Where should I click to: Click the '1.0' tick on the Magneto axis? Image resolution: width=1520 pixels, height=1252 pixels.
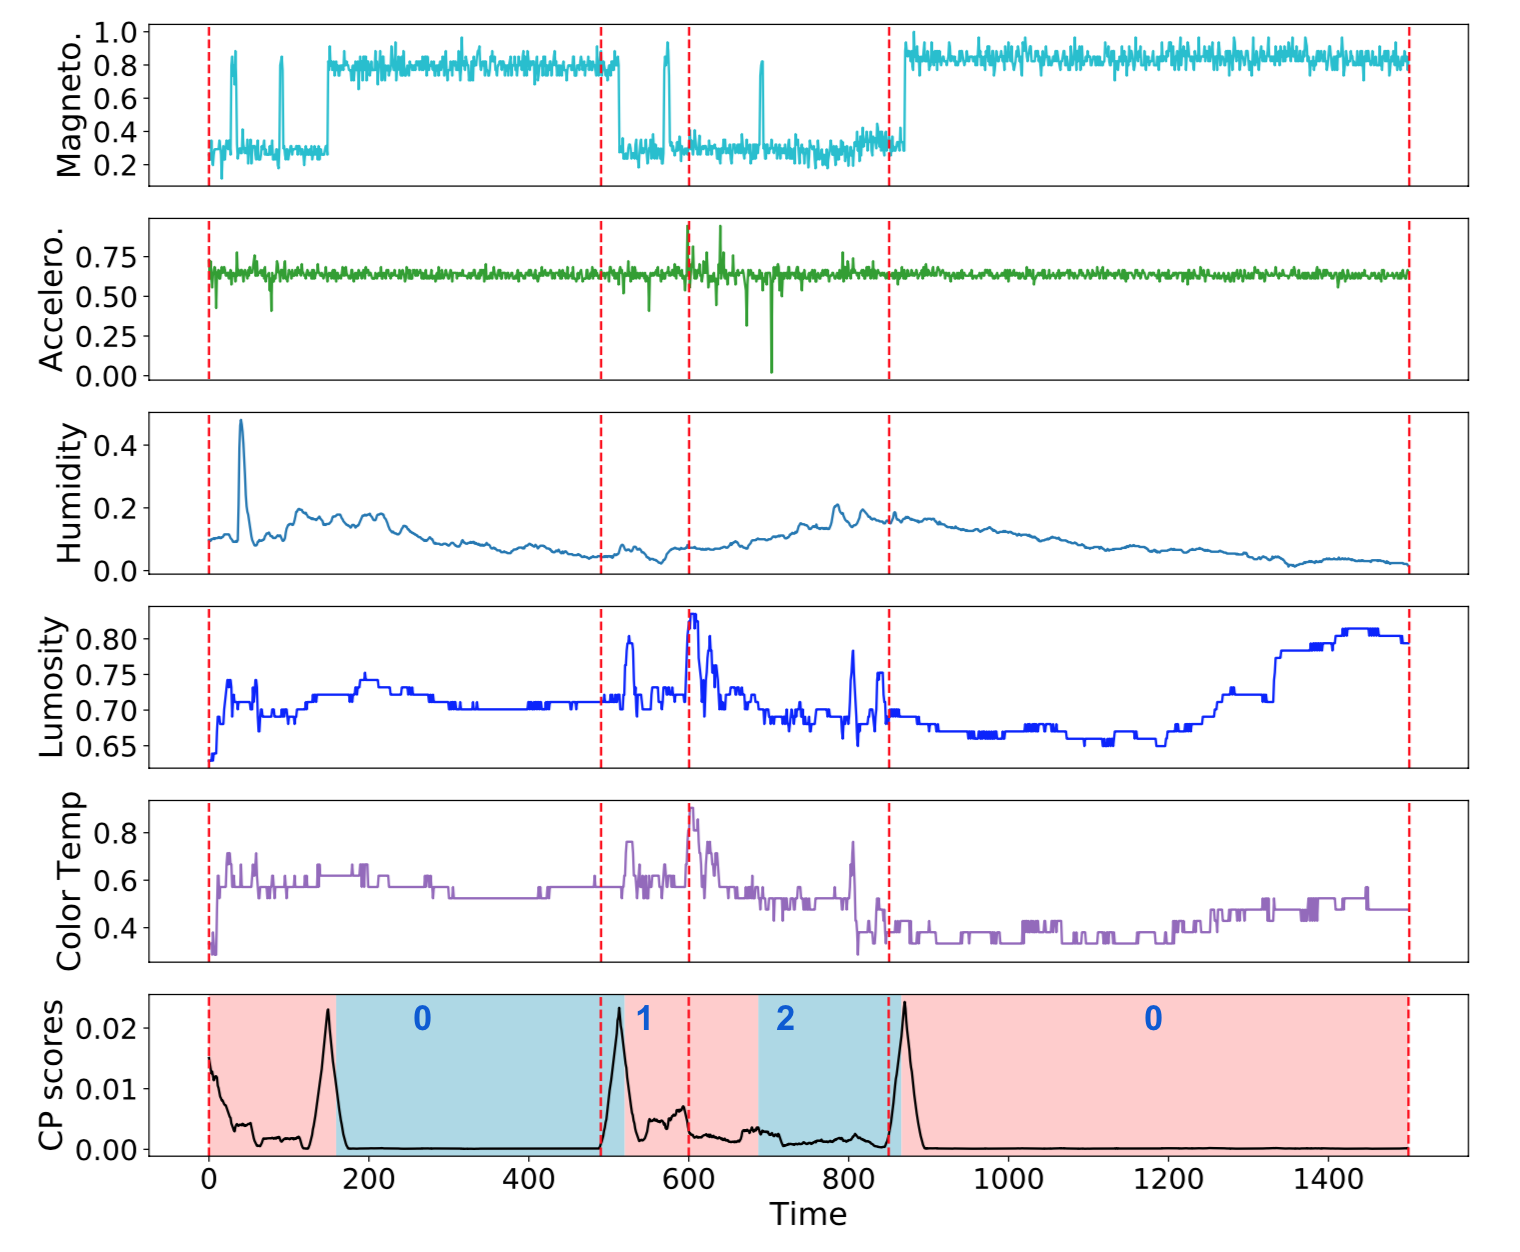(x=115, y=32)
